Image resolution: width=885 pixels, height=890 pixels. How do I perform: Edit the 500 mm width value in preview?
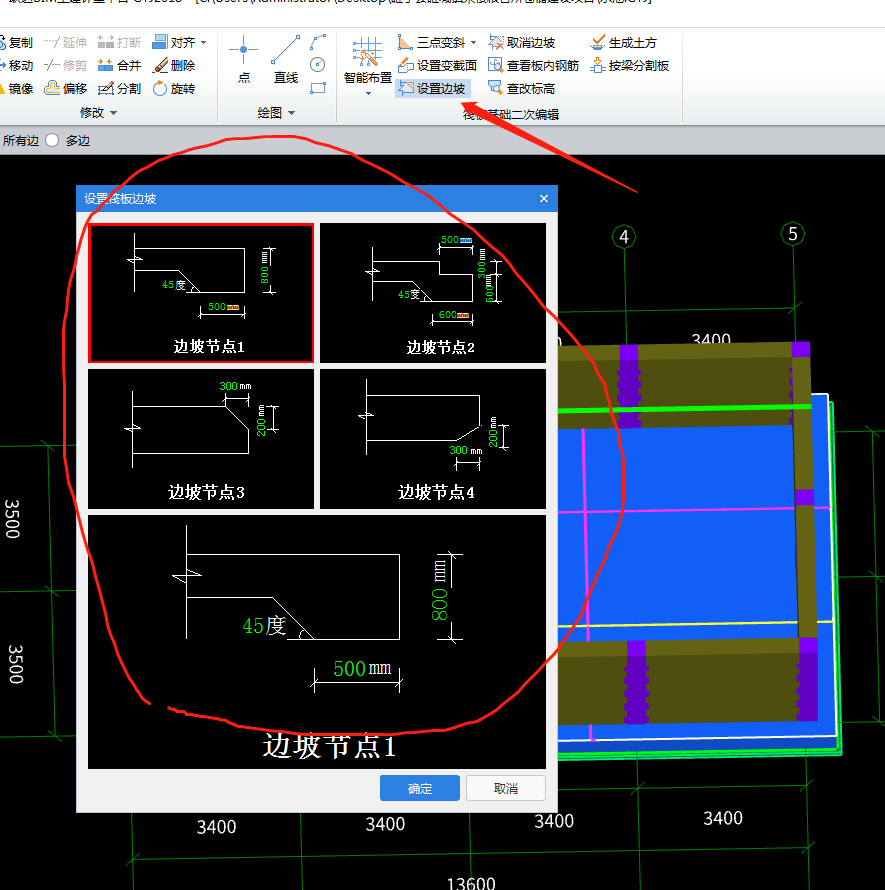tap(349, 669)
